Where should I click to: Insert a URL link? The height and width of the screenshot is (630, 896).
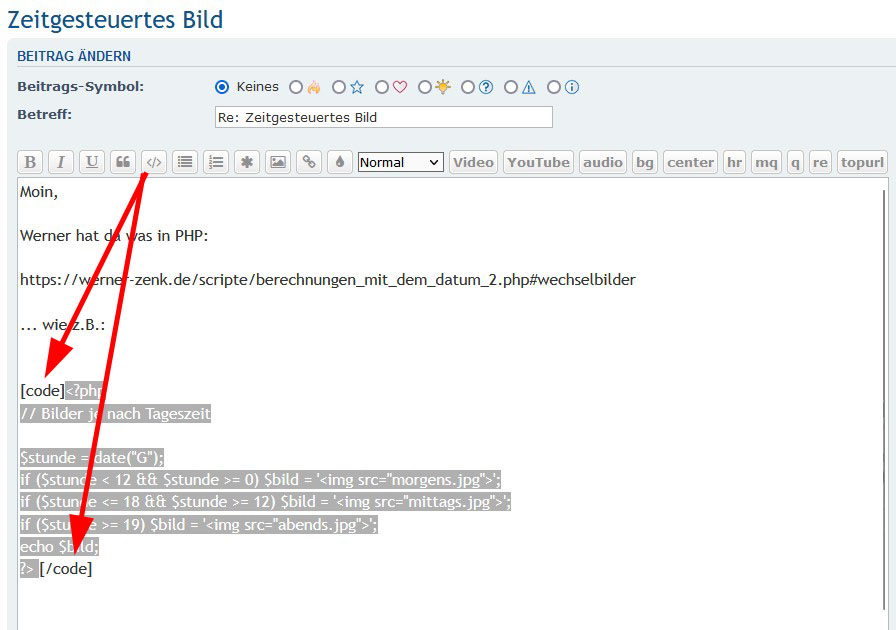(x=309, y=162)
